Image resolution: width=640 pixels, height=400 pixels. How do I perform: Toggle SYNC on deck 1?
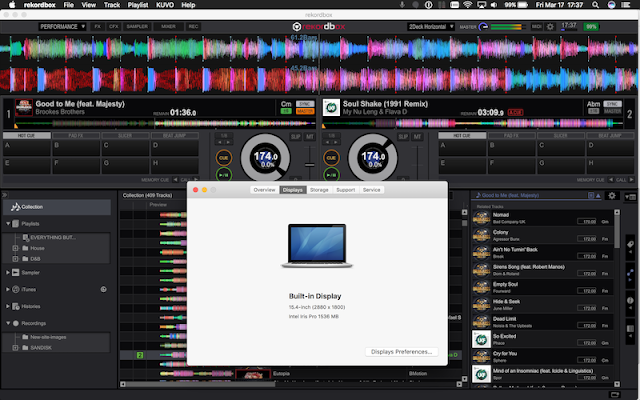(x=305, y=104)
